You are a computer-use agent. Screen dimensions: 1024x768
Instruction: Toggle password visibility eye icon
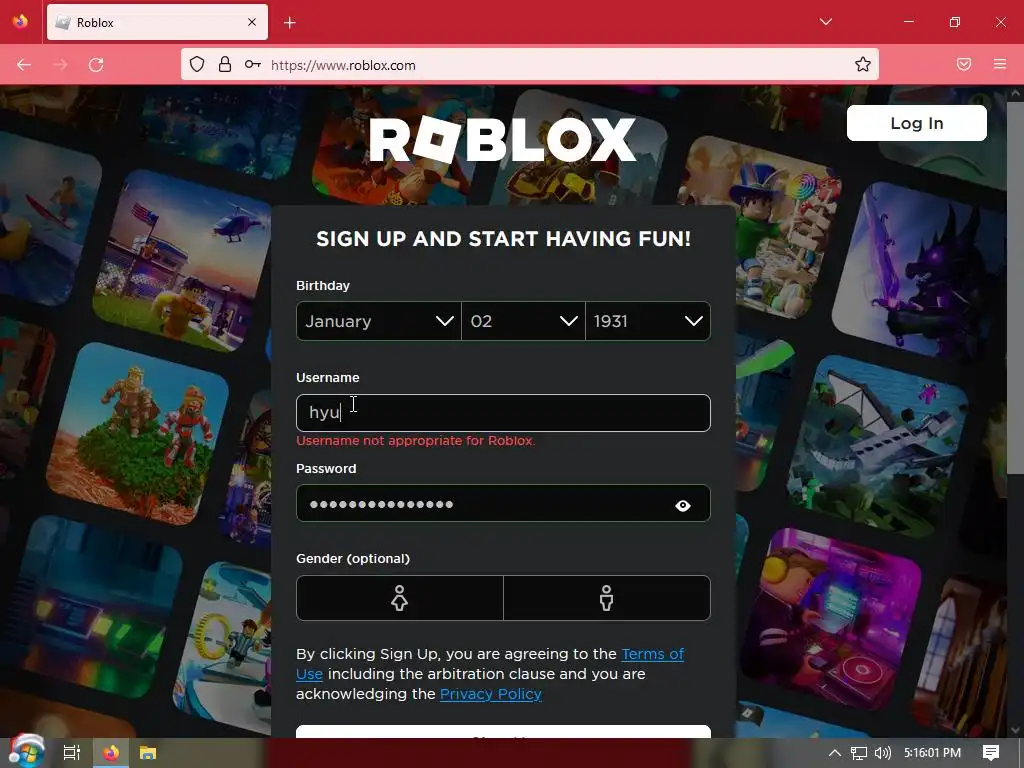click(x=682, y=505)
